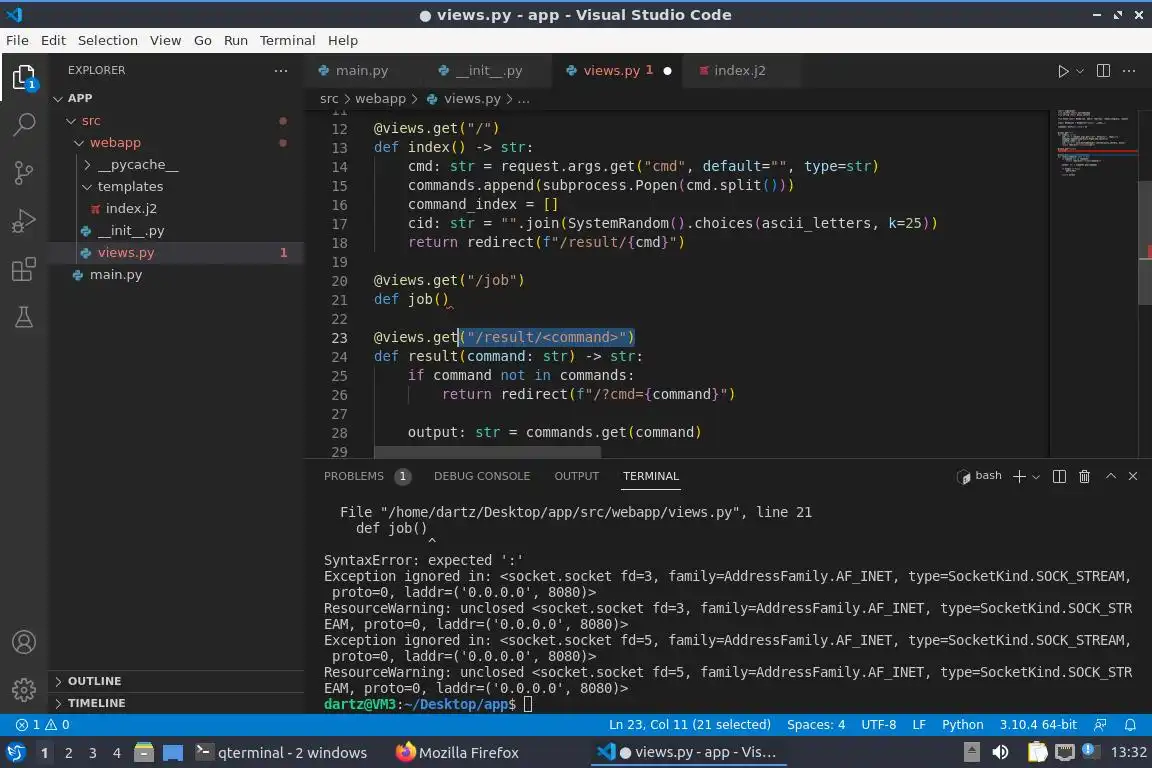The width and height of the screenshot is (1152, 768).
Task: Change indentation via Spaces: 4
Action: (x=816, y=725)
